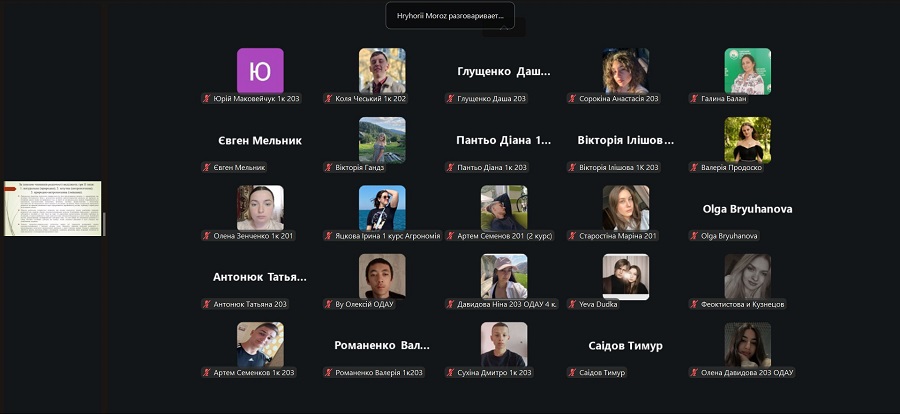Viewport: 900px width, 414px height.
Task: Click muted mic icon for Yeva Dudka
Action: point(572,304)
